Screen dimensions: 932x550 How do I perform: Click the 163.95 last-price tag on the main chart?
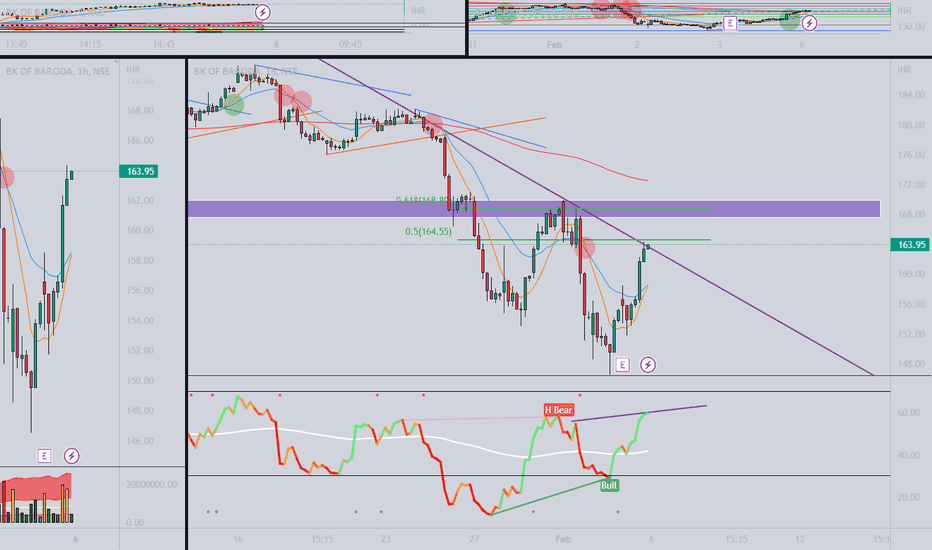click(x=910, y=244)
